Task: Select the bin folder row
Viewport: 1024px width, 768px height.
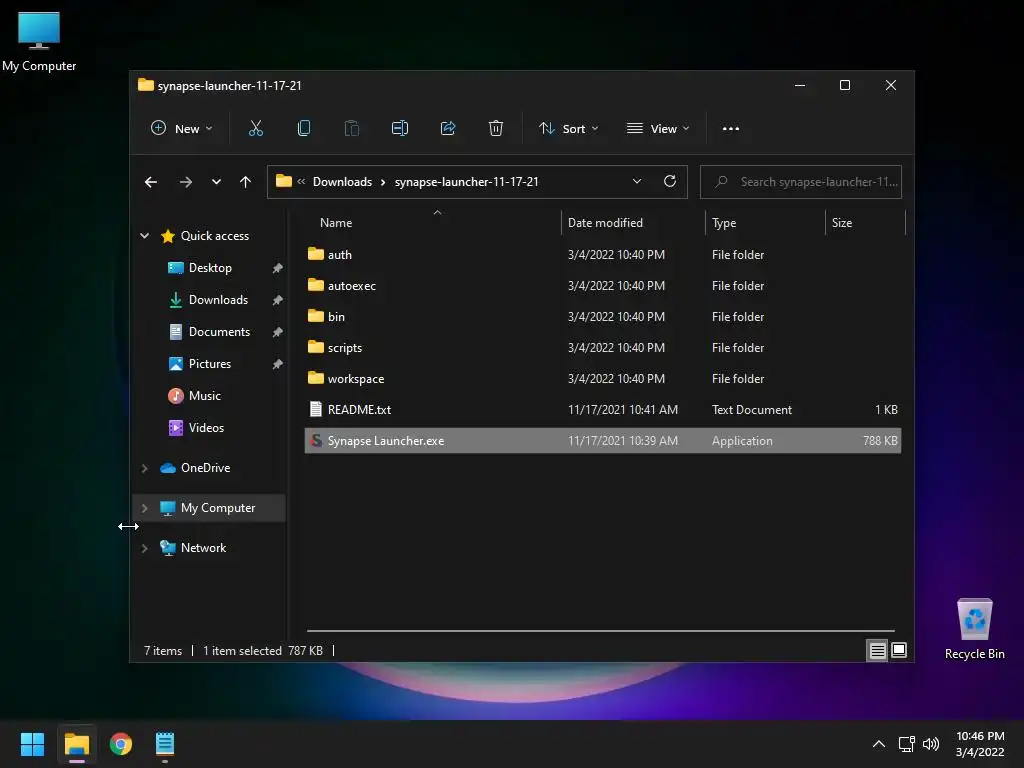Action: 603,317
